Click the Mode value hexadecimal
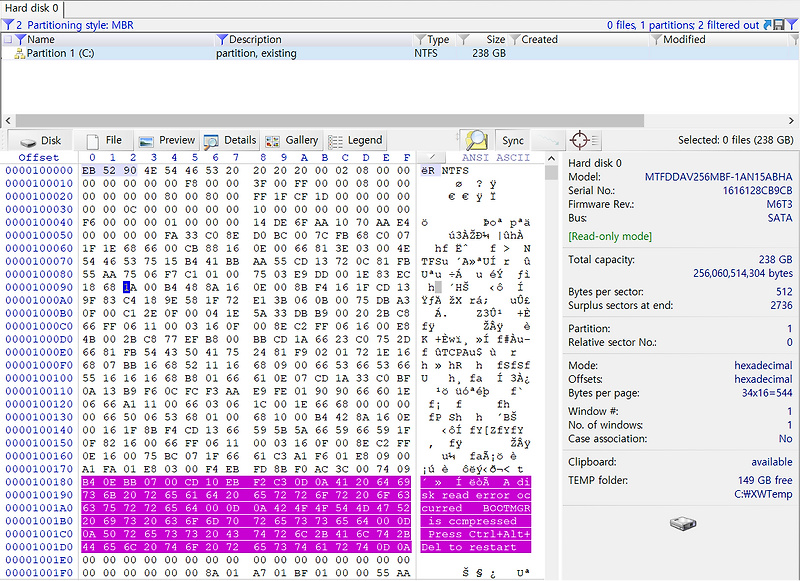The width and height of the screenshot is (800, 581). tap(763, 366)
